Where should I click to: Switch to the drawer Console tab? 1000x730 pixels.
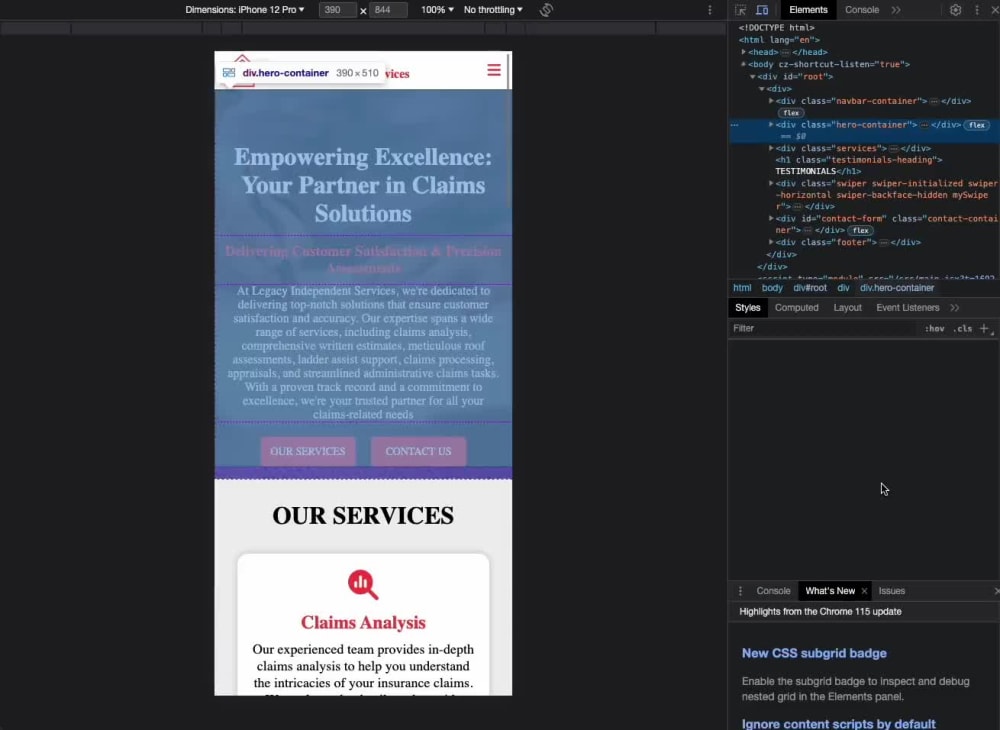point(773,591)
